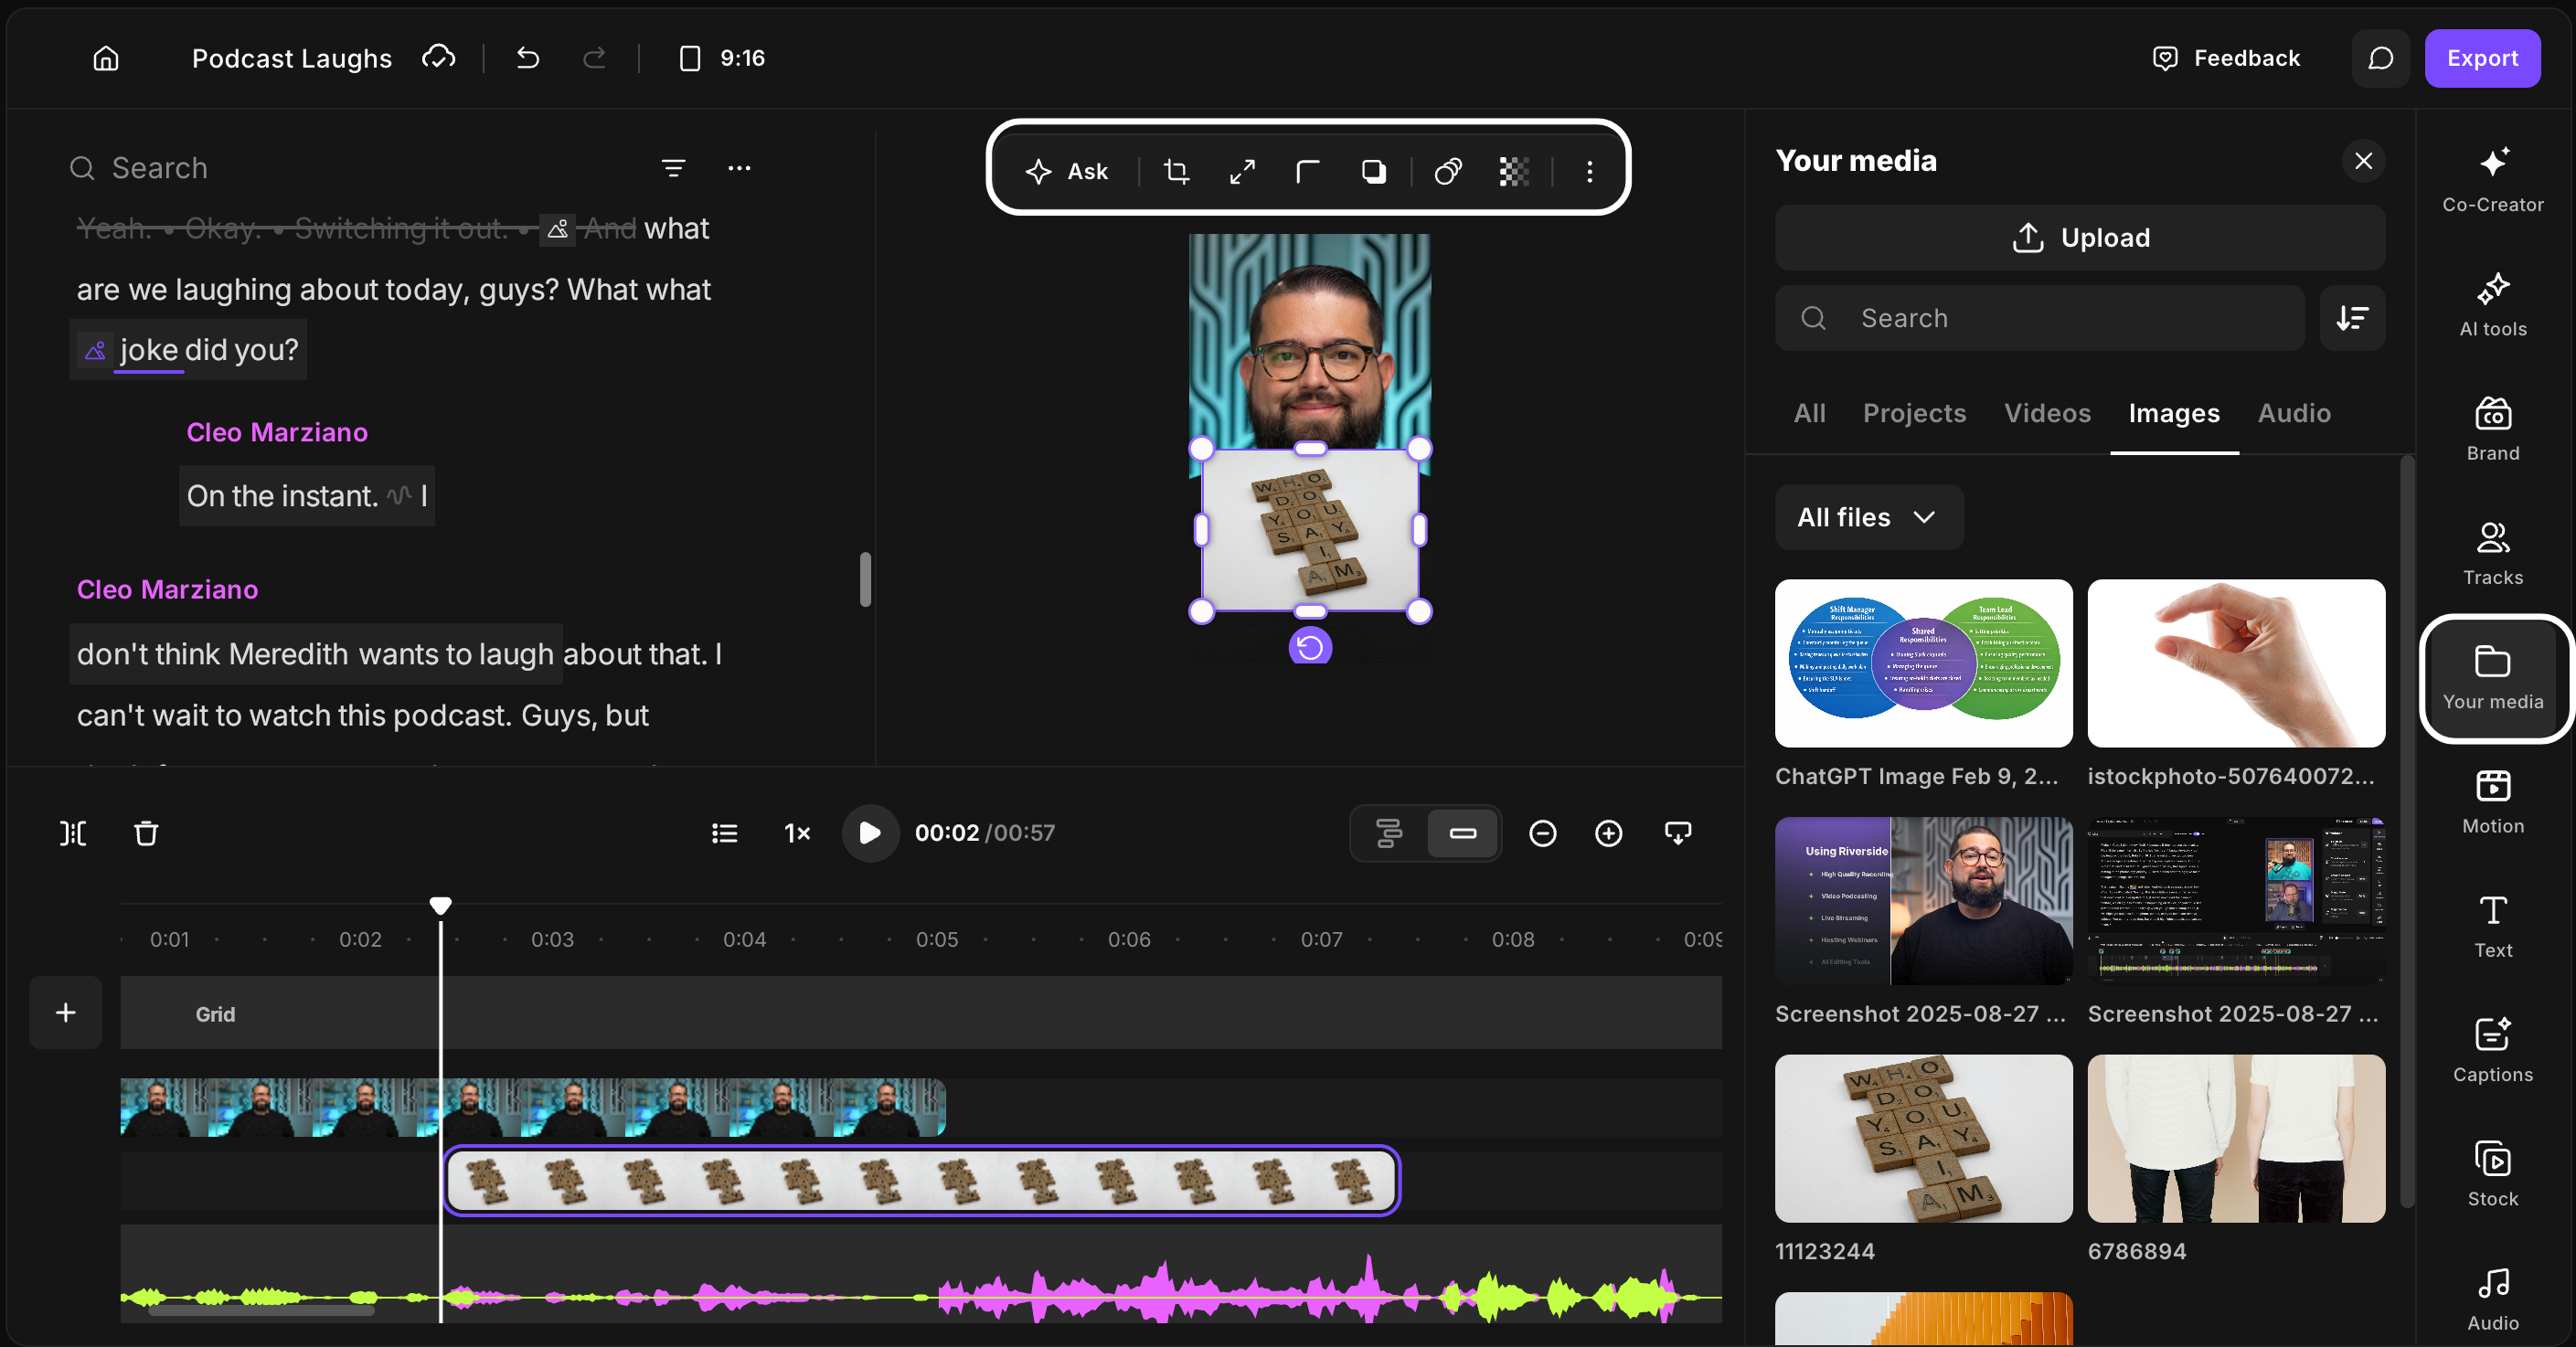Open the Text panel

(x=2492, y=926)
